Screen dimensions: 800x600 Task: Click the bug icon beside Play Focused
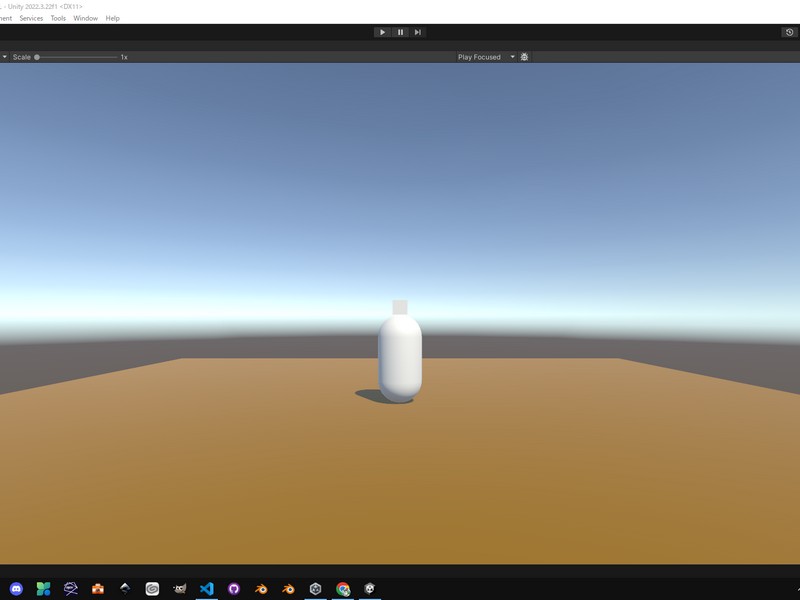[x=525, y=57]
